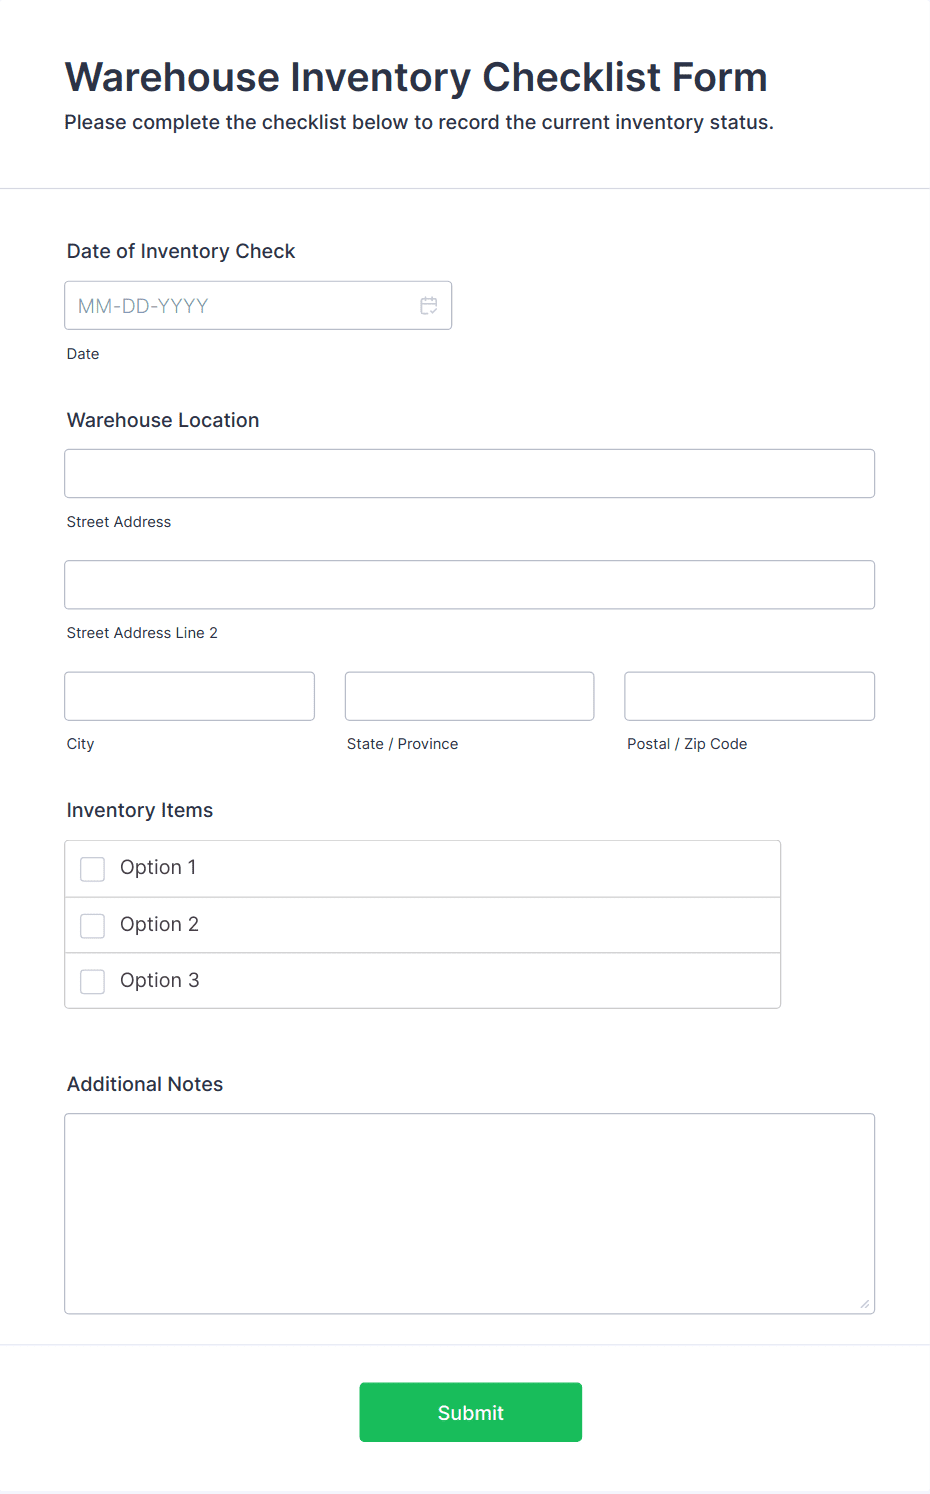Click the 'Option 3' label text
The image size is (930, 1494).
pos(159,981)
